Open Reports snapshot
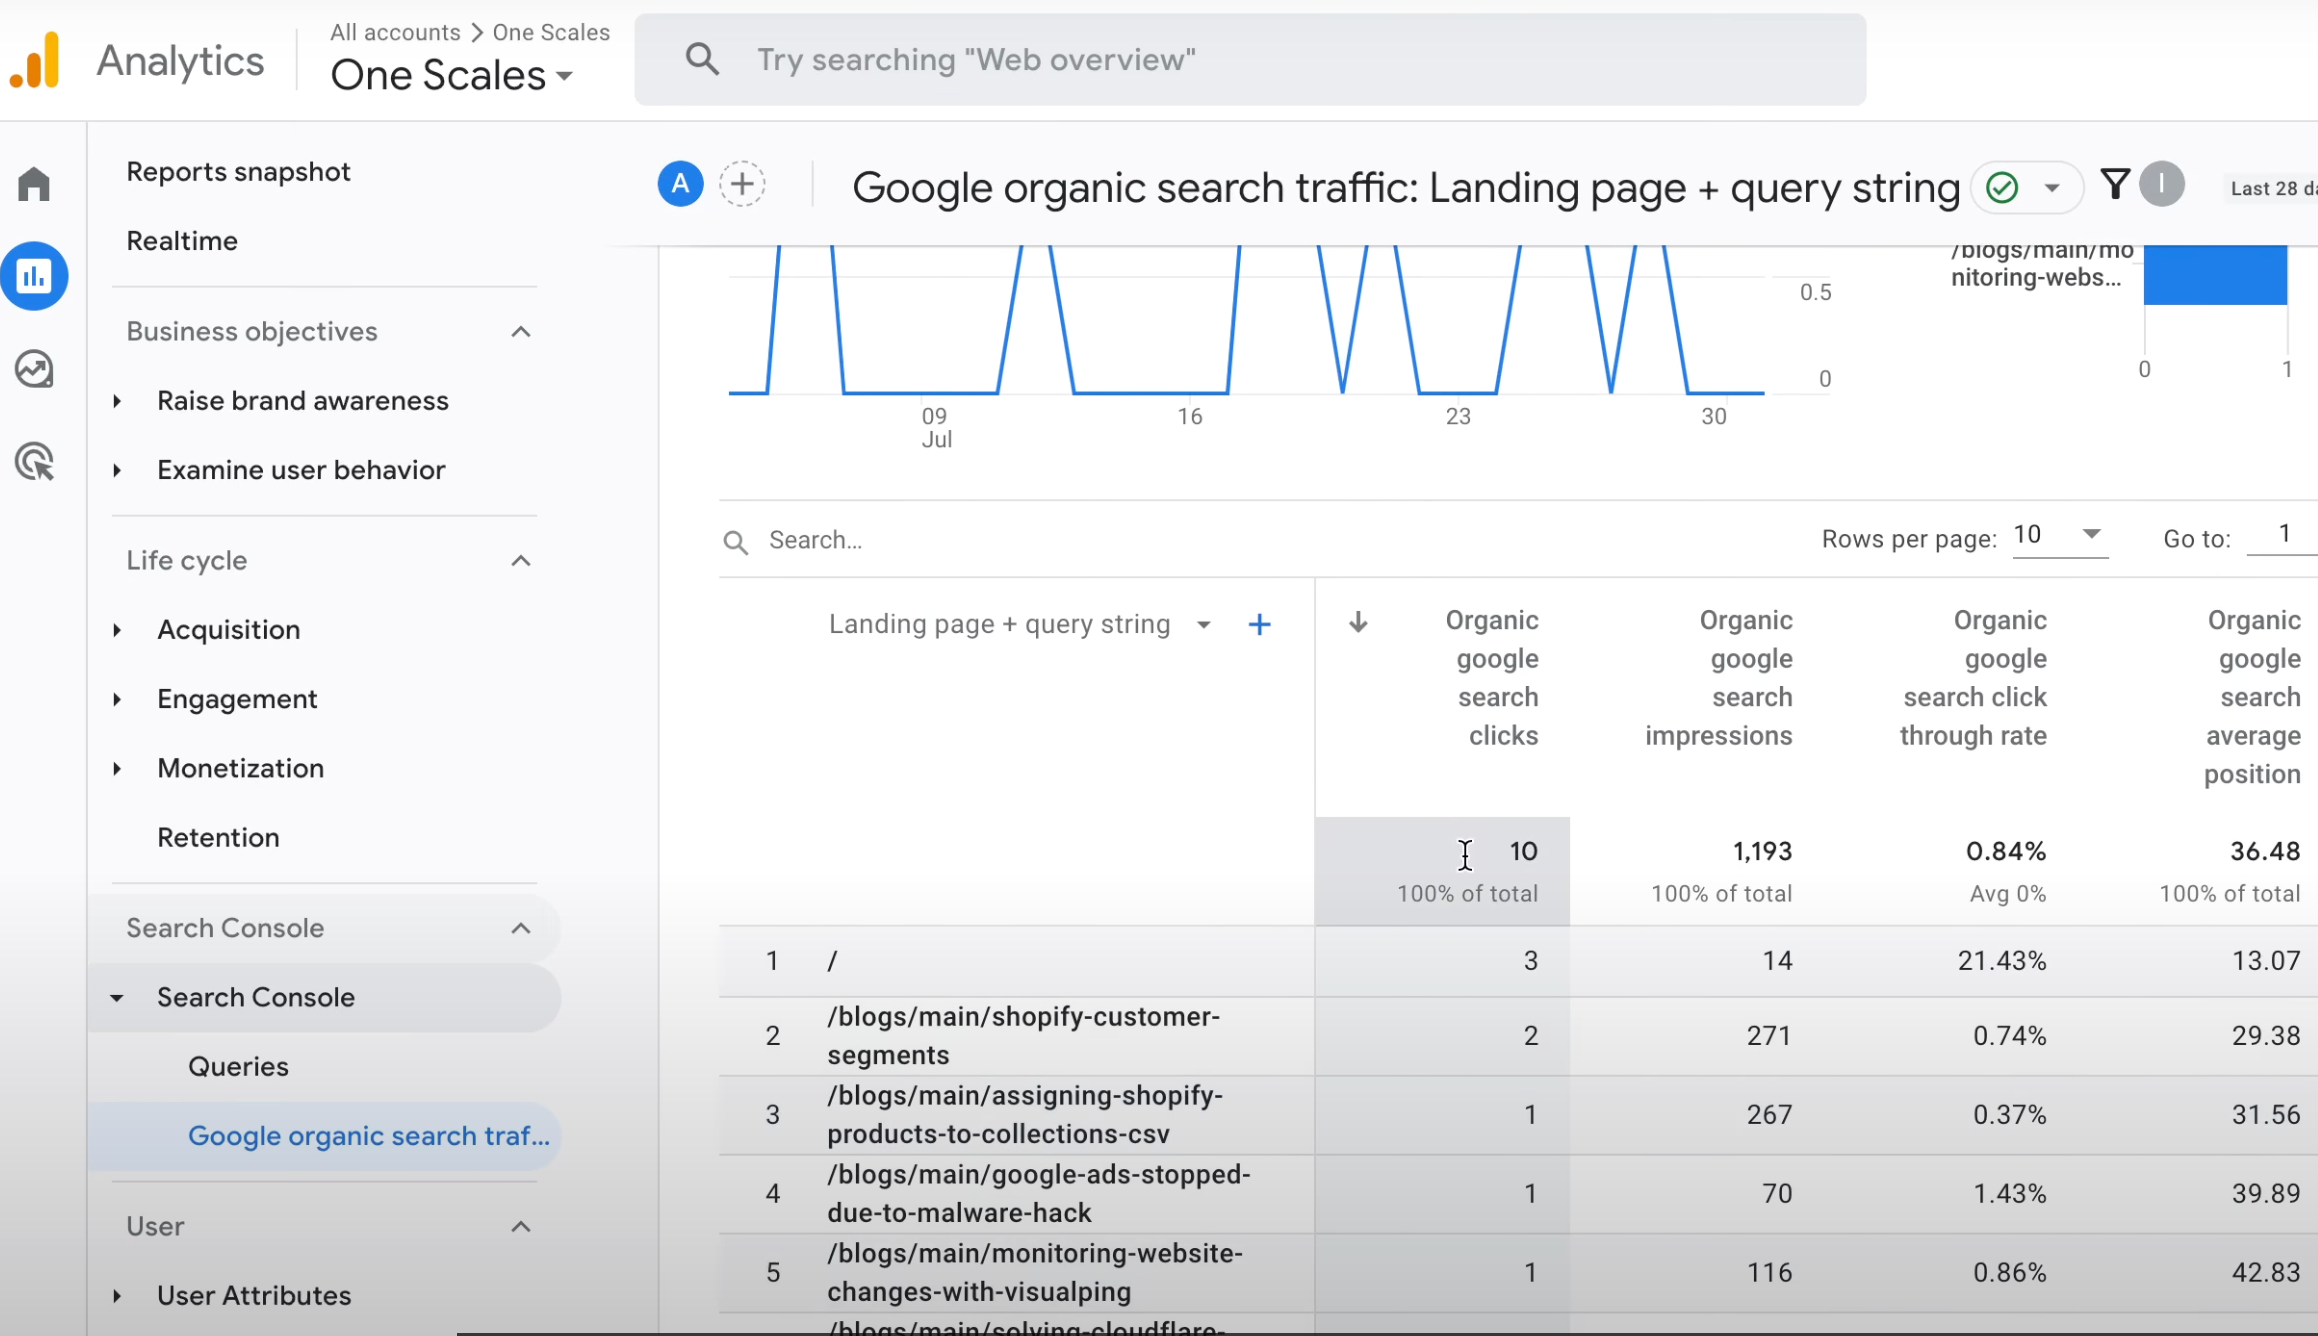Image resolution: width=2318 pixels, height=1336 pixels. tap(238, 171)
